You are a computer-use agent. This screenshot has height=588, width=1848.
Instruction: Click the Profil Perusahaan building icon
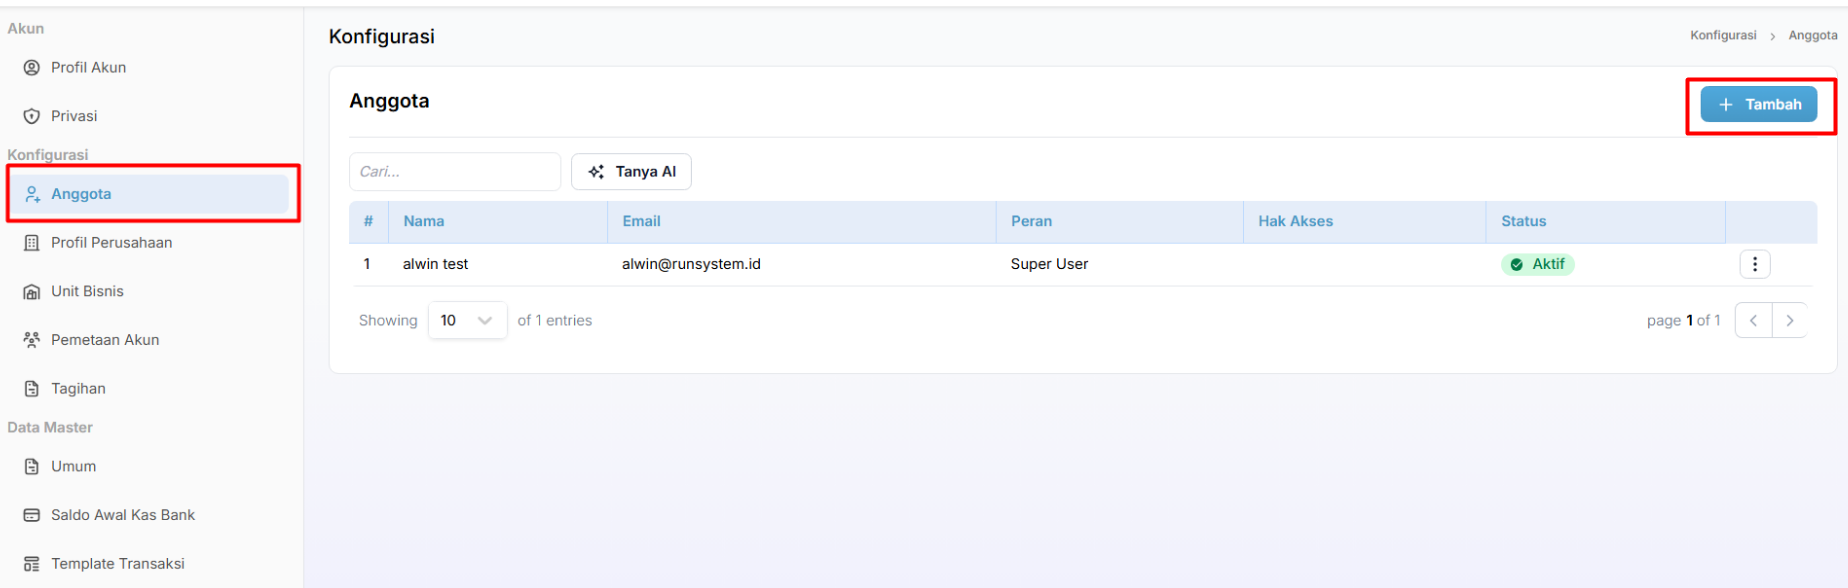32,243
